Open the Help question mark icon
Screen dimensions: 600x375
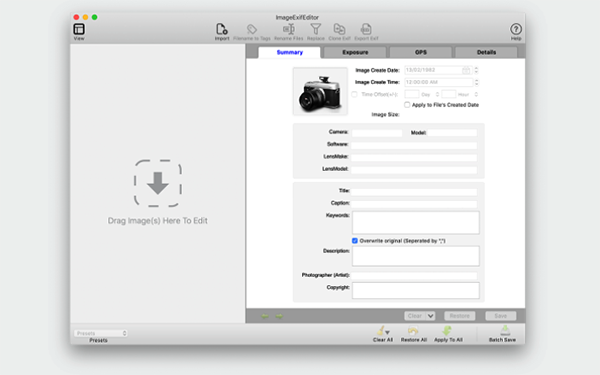point(516,29)
